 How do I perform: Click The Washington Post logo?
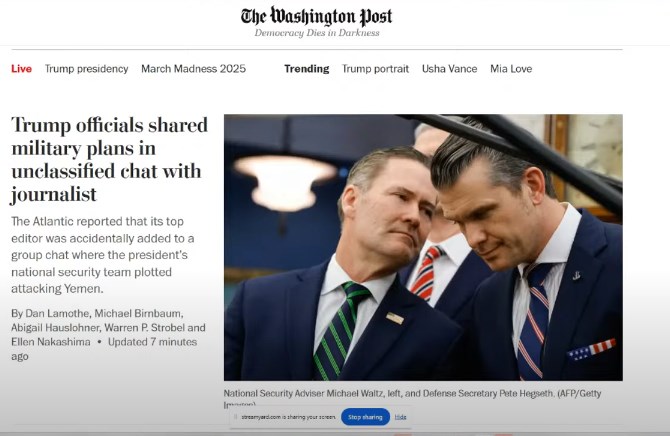pos(316,16)
